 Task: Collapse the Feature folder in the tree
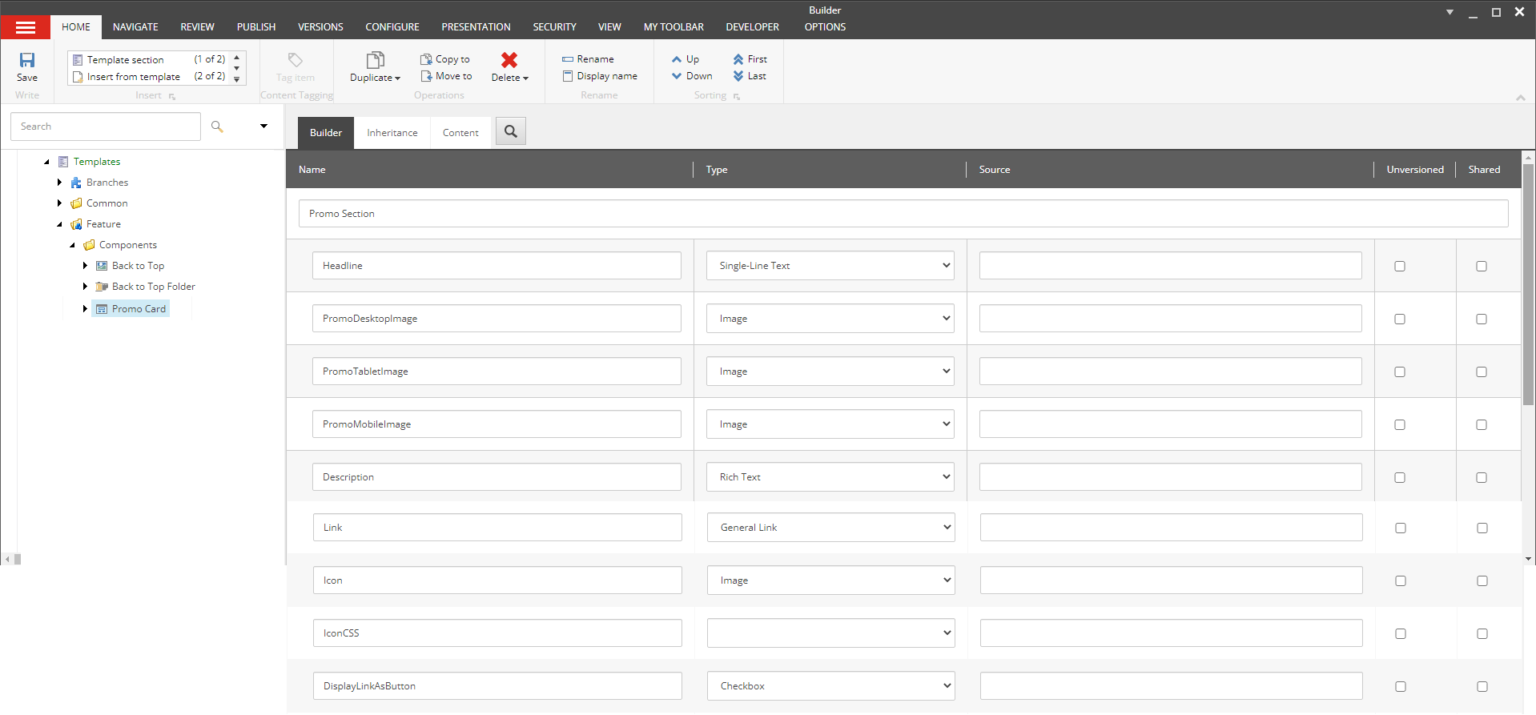59,224
